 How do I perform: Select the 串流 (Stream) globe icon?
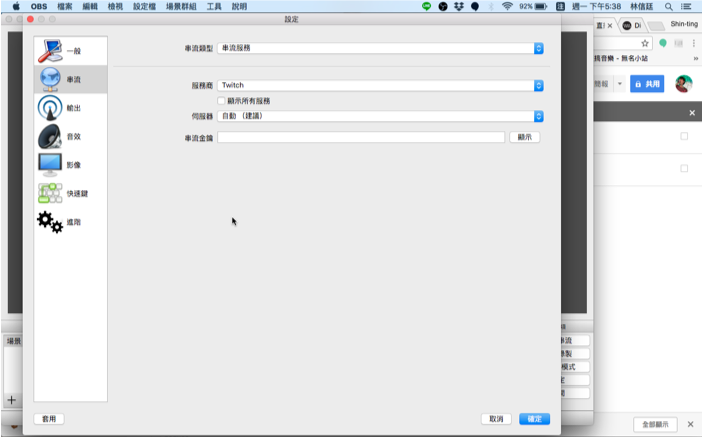(x=50, y=79)
